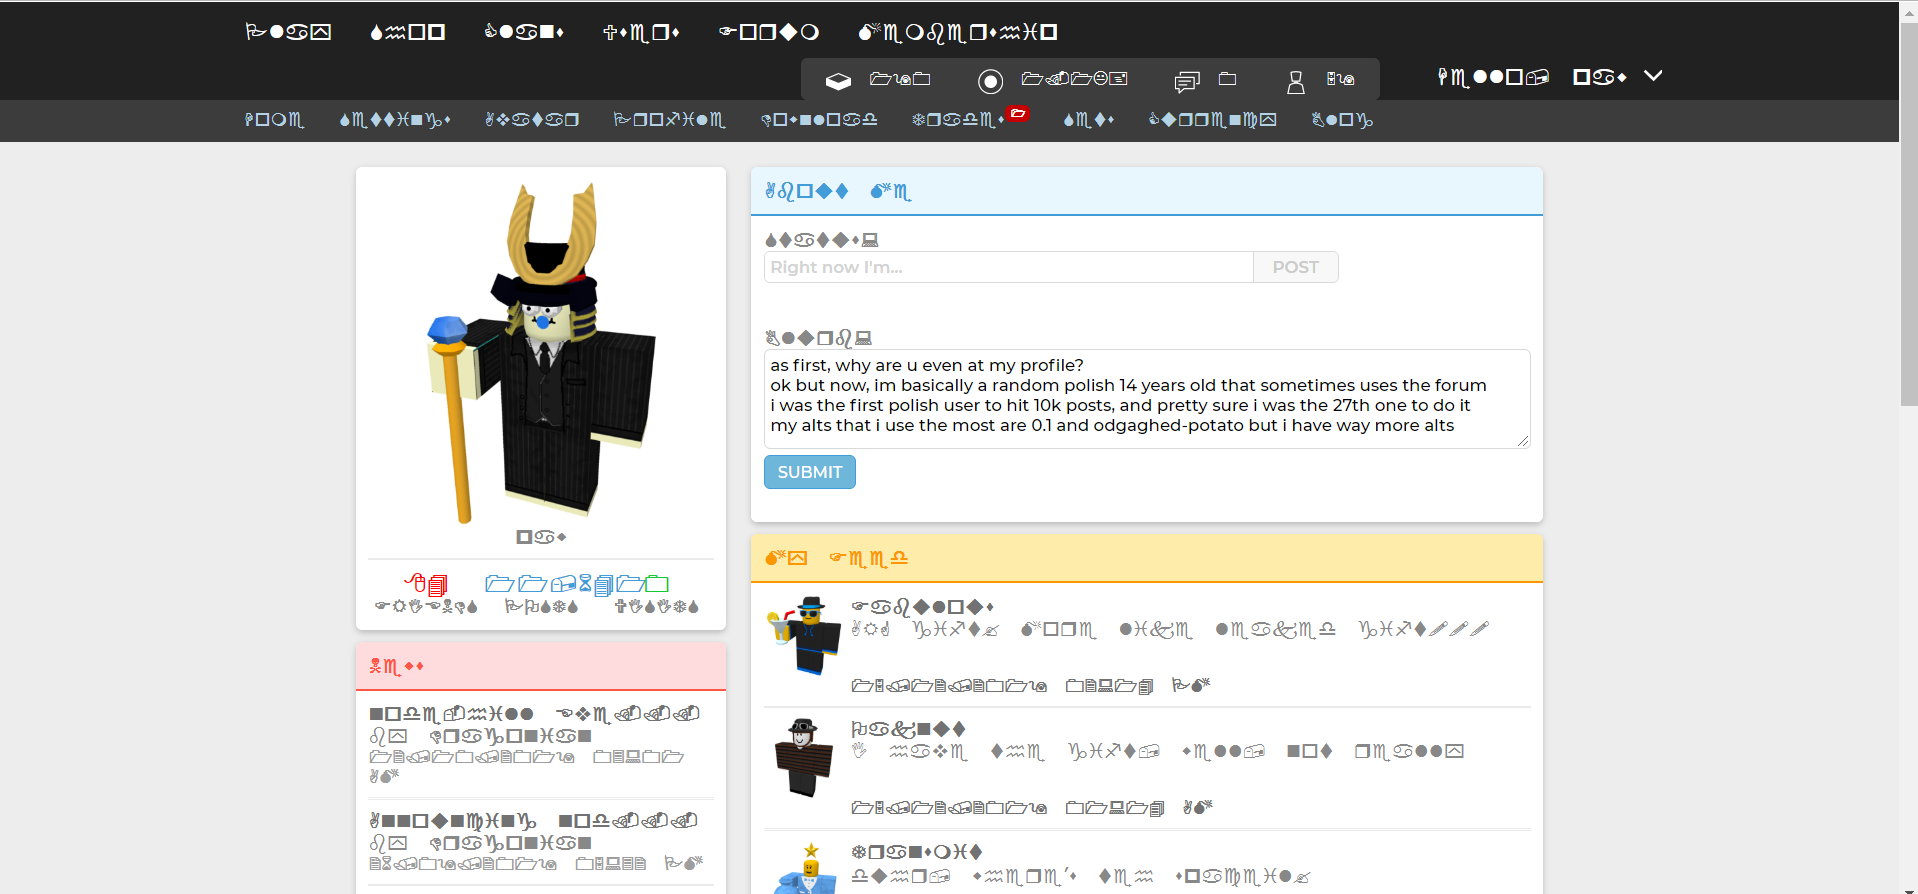Click the red notification badge on Trades
The height and width of the screenshot is (894, 1918).
1018,113
